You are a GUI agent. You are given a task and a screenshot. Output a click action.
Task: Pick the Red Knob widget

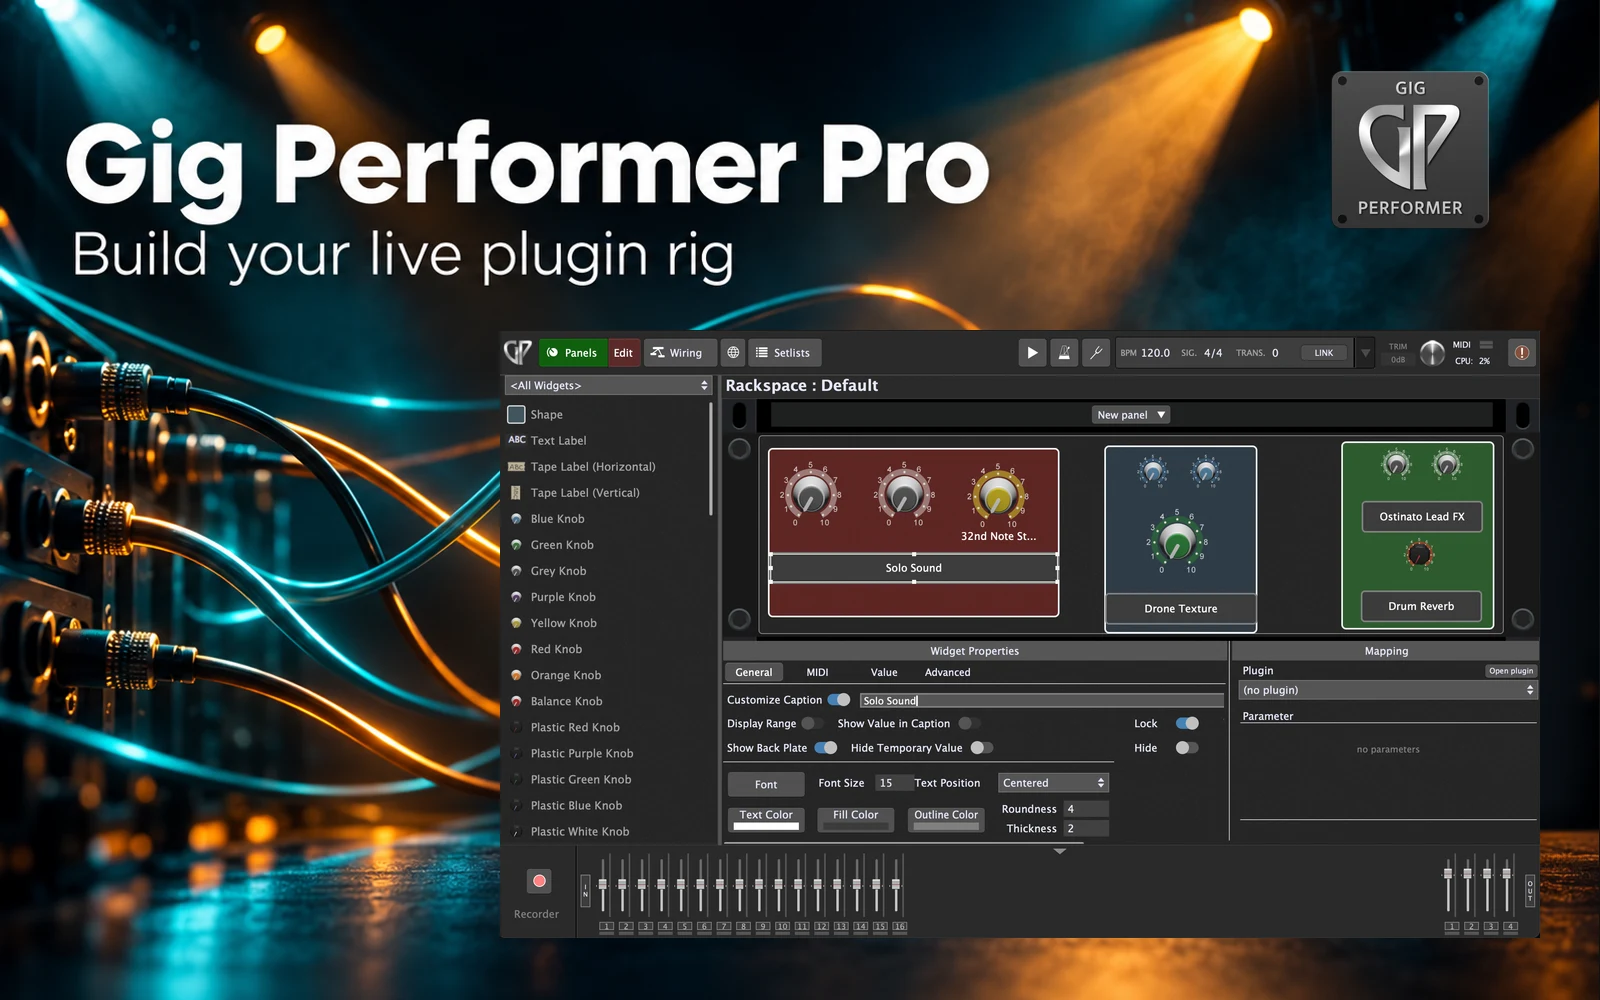click(546, 649)
